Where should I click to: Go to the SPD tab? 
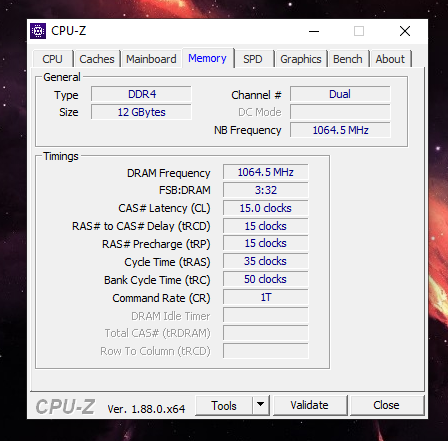pyautogui.click(x=253, y=59)
